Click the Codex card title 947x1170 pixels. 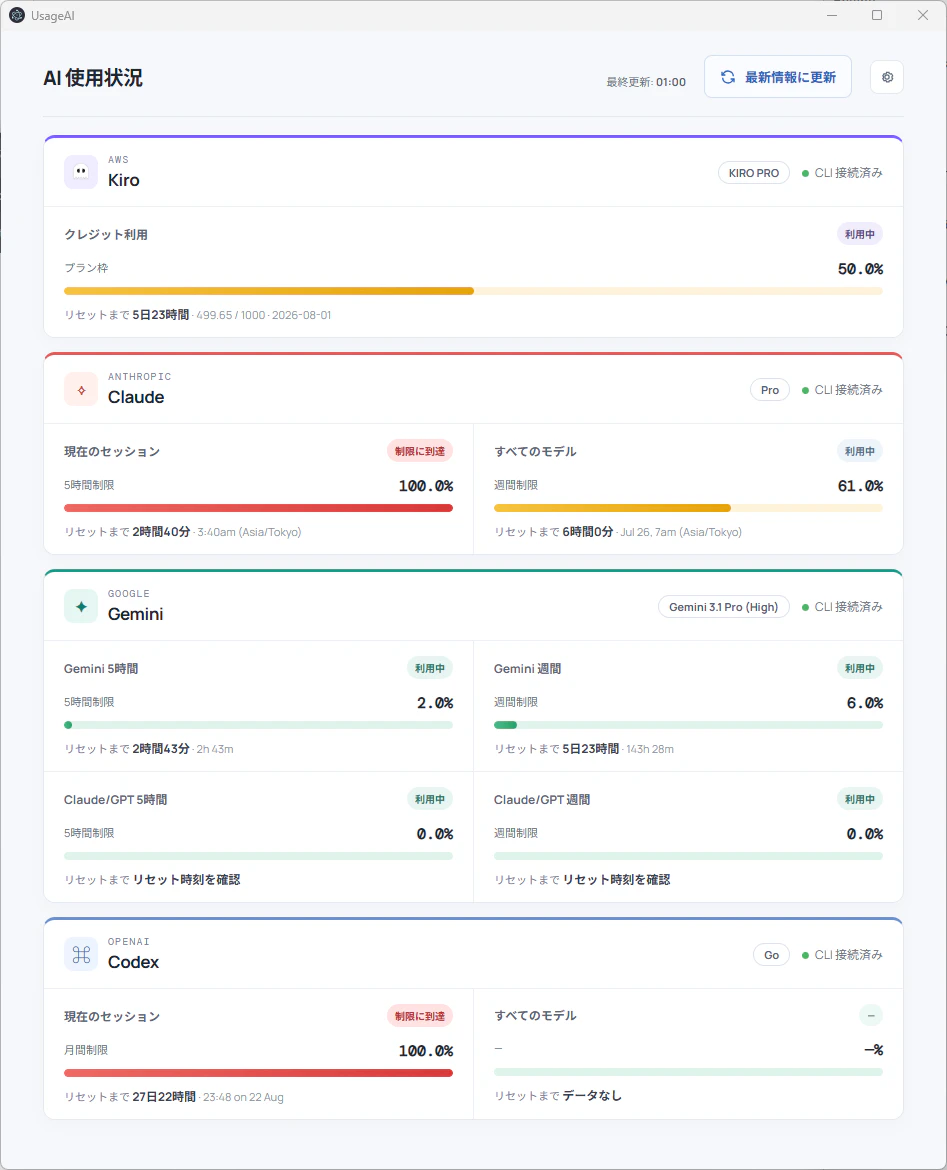[x=133, y=962]
